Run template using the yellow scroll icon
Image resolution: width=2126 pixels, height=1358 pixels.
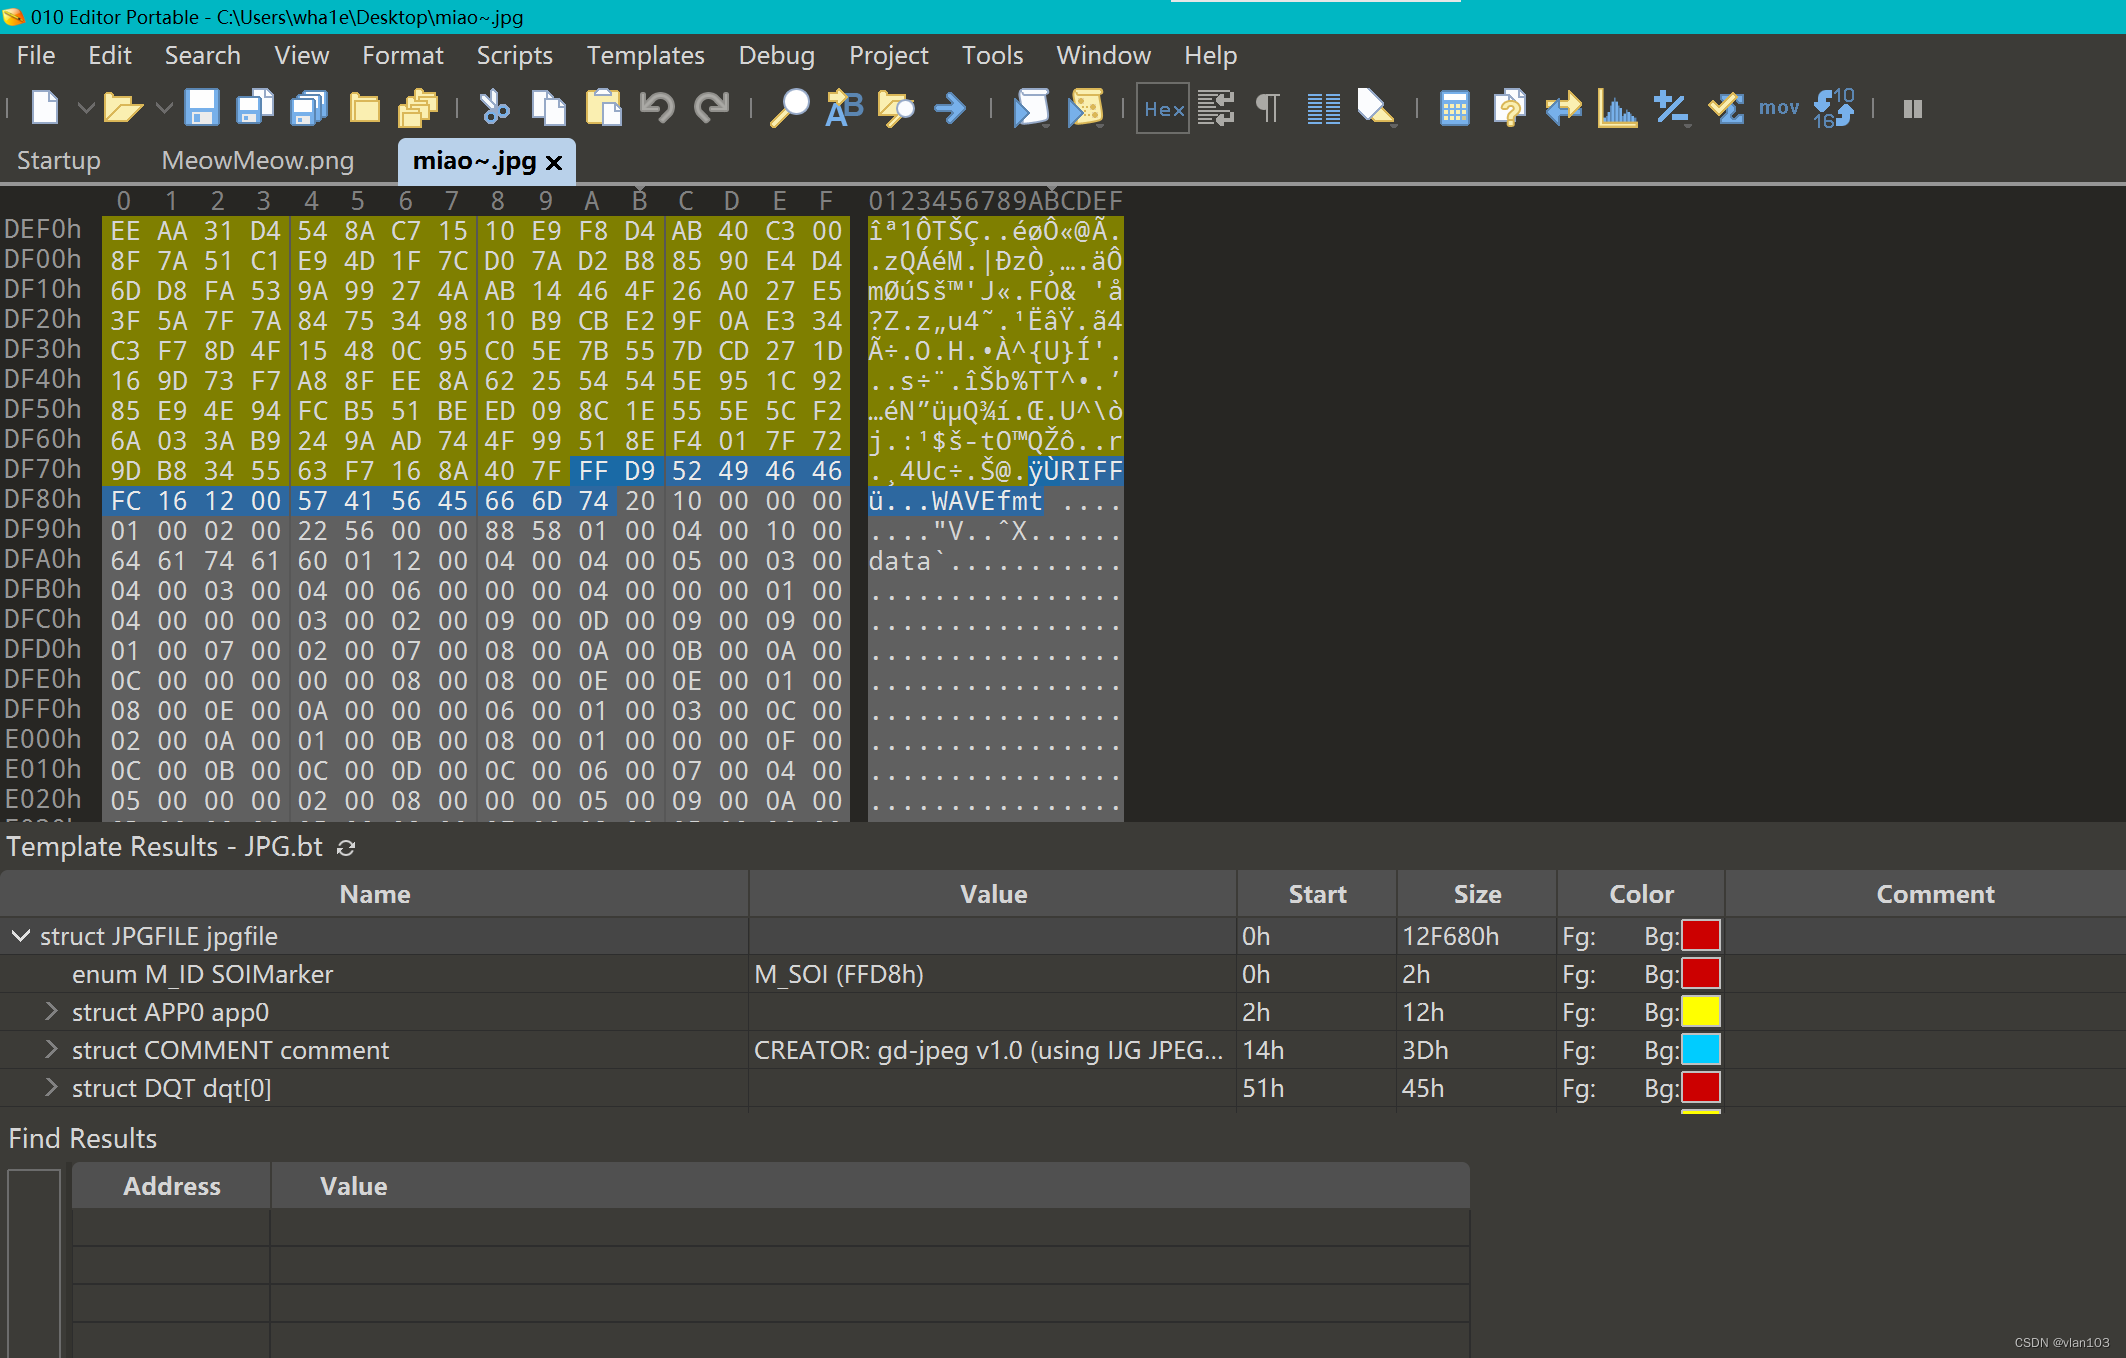tap(1085, 108)
